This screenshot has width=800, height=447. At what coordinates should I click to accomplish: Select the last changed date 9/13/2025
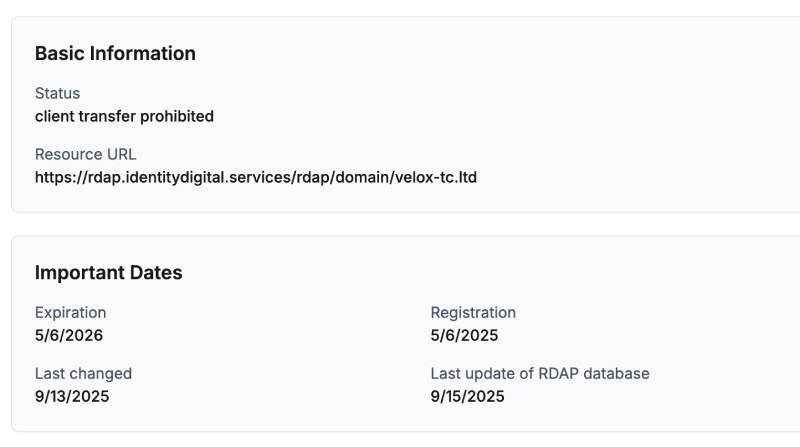(x=72, y=396)
